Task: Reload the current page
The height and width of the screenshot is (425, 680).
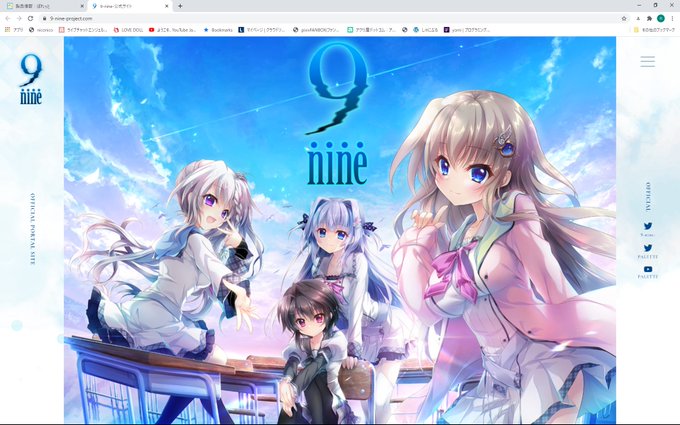Action: (x=30, y=19)
